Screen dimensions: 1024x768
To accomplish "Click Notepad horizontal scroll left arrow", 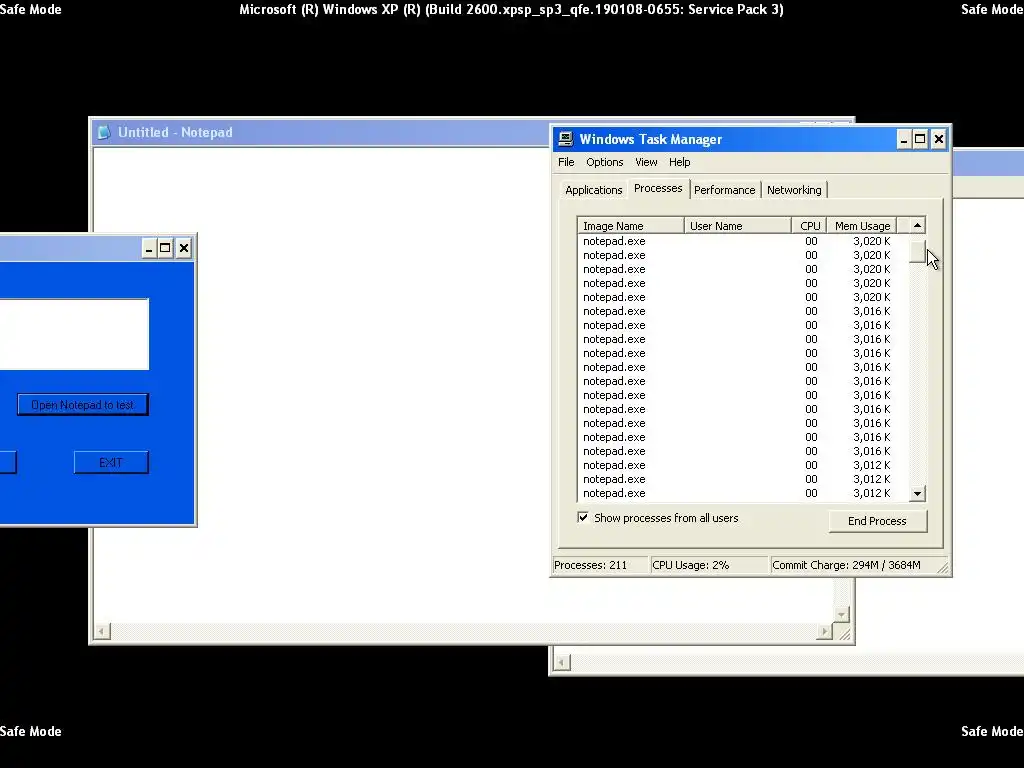I will [x=101, y=632].
